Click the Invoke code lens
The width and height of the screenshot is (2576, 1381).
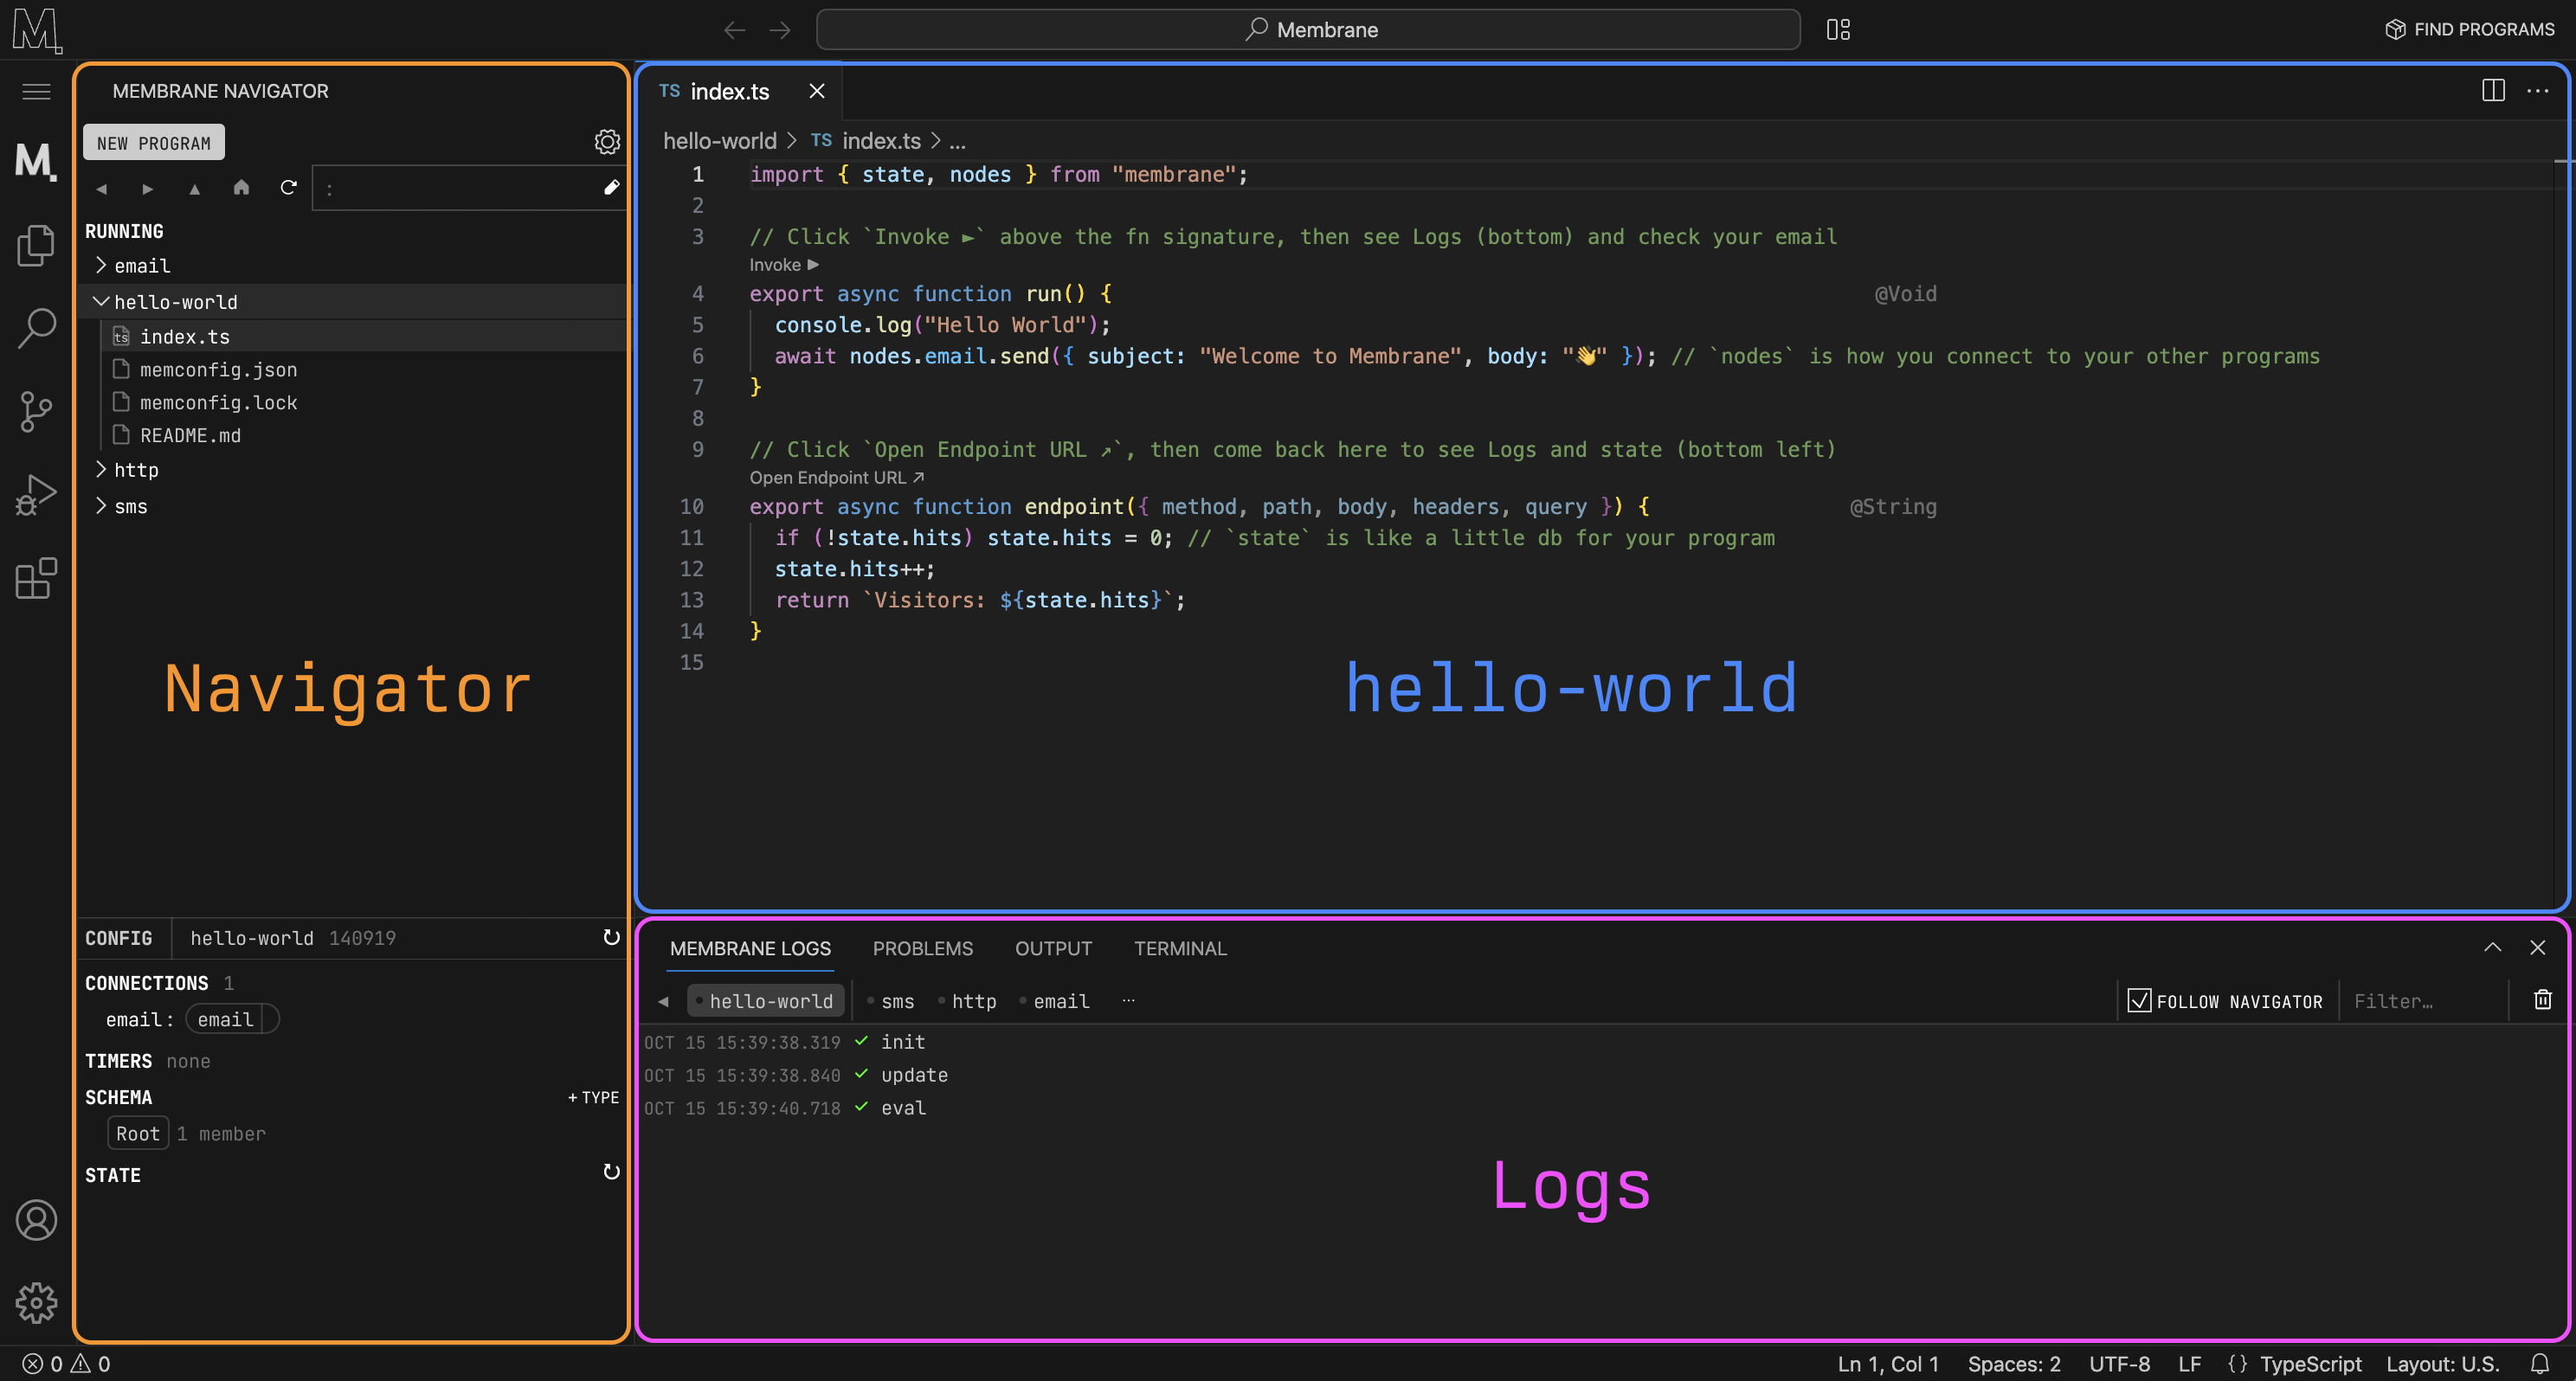(784, 265)
